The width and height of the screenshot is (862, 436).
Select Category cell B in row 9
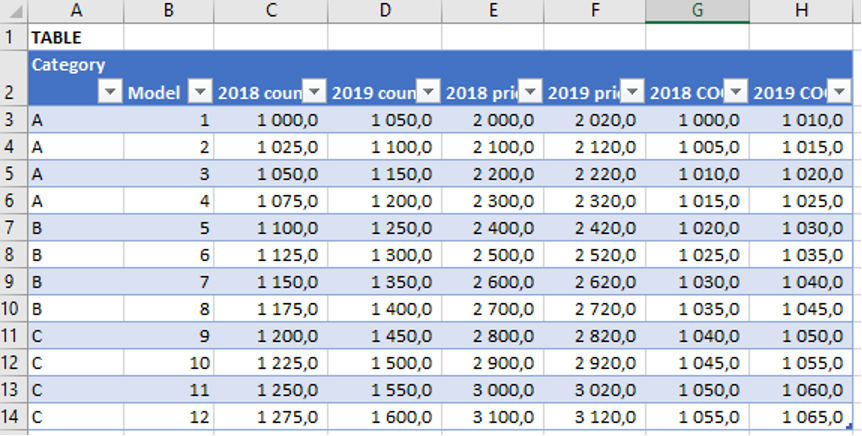76,282
